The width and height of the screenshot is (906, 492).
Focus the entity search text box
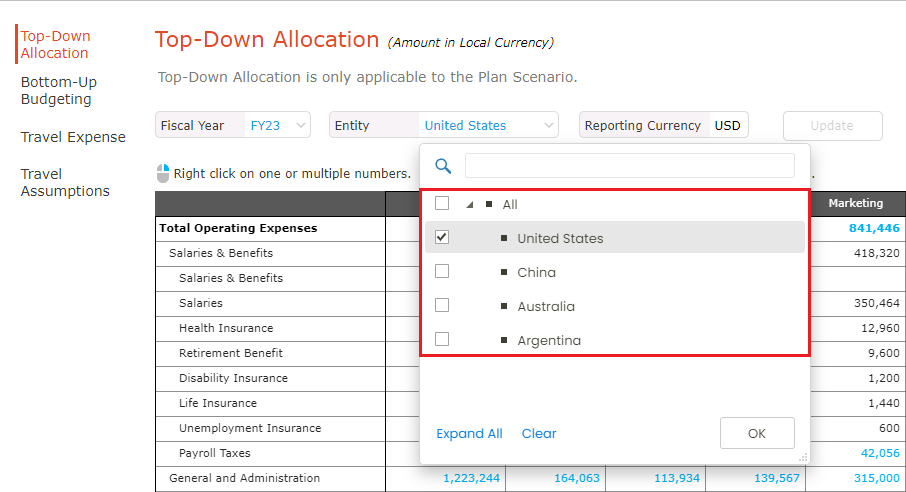[x=630, y=166]
